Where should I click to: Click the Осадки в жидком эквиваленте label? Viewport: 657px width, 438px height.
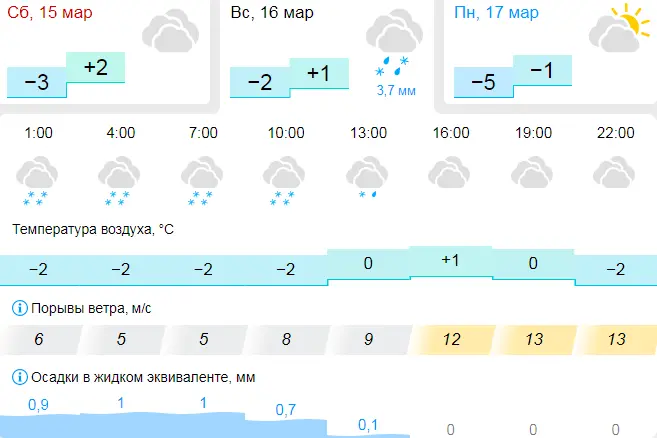(x=130, y=378)
